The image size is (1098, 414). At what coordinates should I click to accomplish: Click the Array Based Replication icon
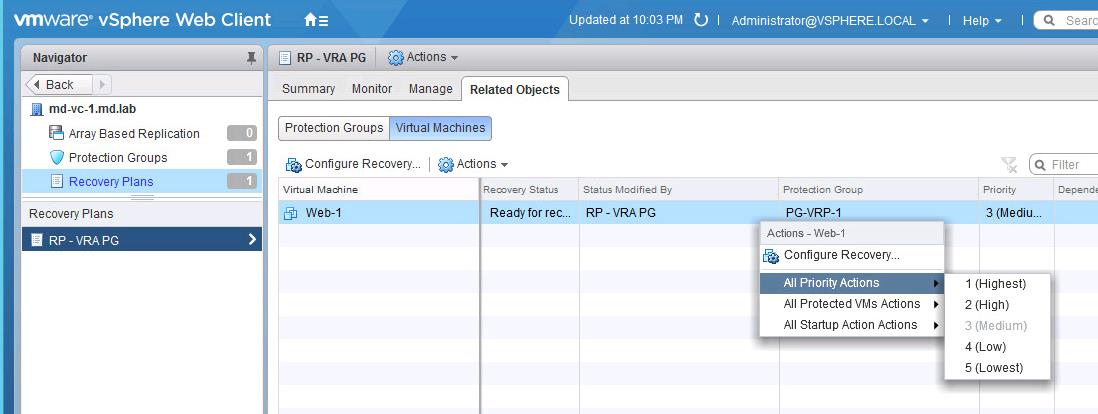pos(57,133)
